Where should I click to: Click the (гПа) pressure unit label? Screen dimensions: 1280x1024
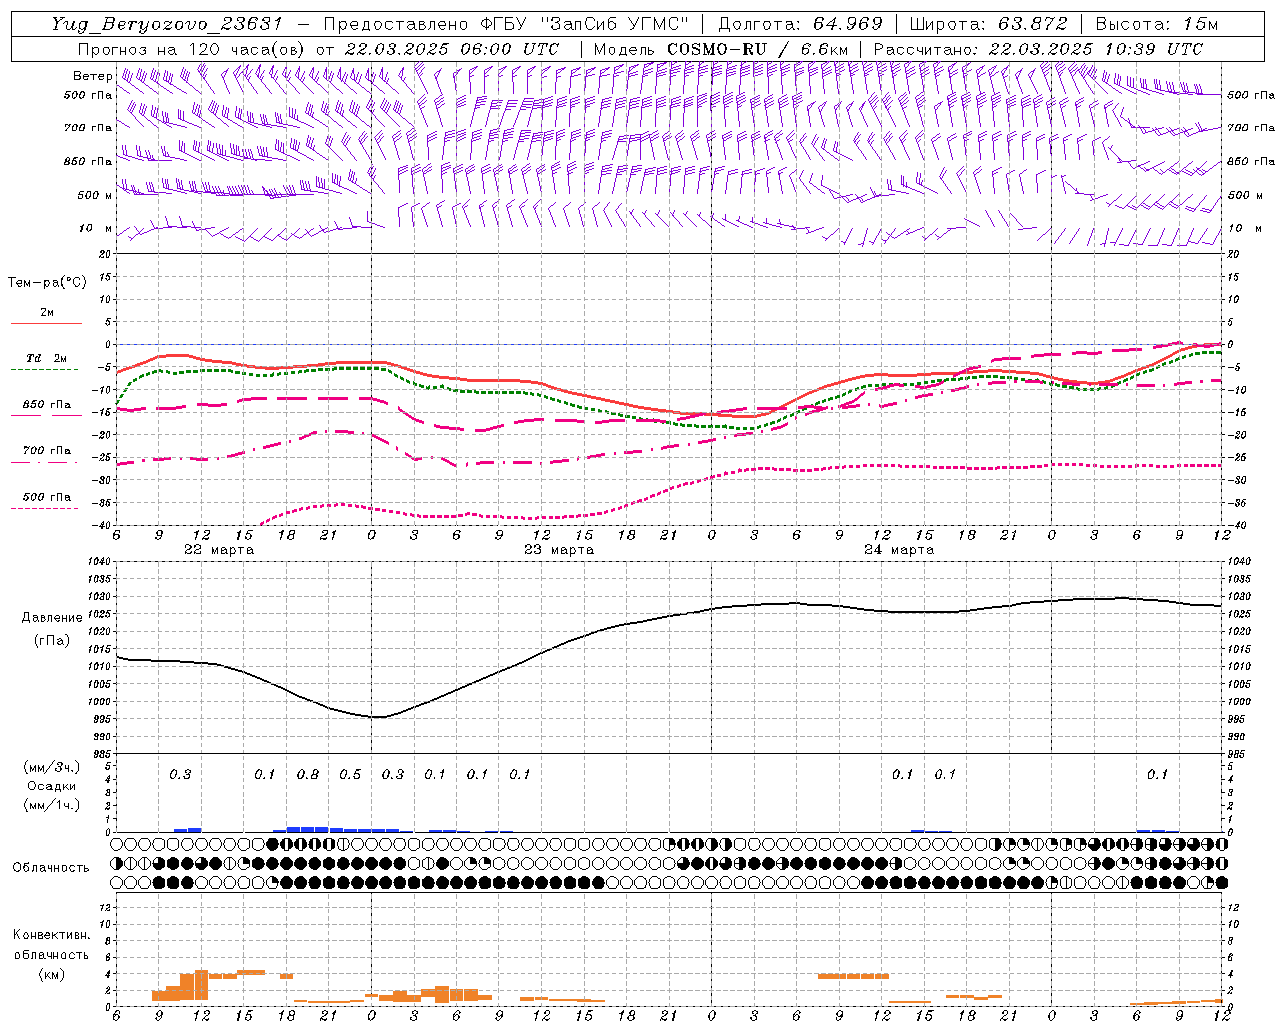(52, 640)
